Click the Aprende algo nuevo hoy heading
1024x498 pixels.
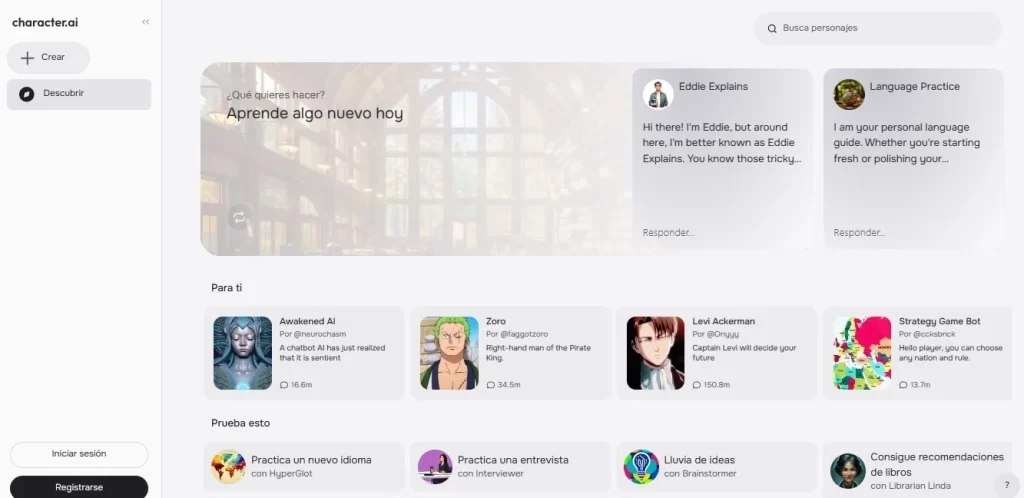pyautogui.click(x=315, y=114)
